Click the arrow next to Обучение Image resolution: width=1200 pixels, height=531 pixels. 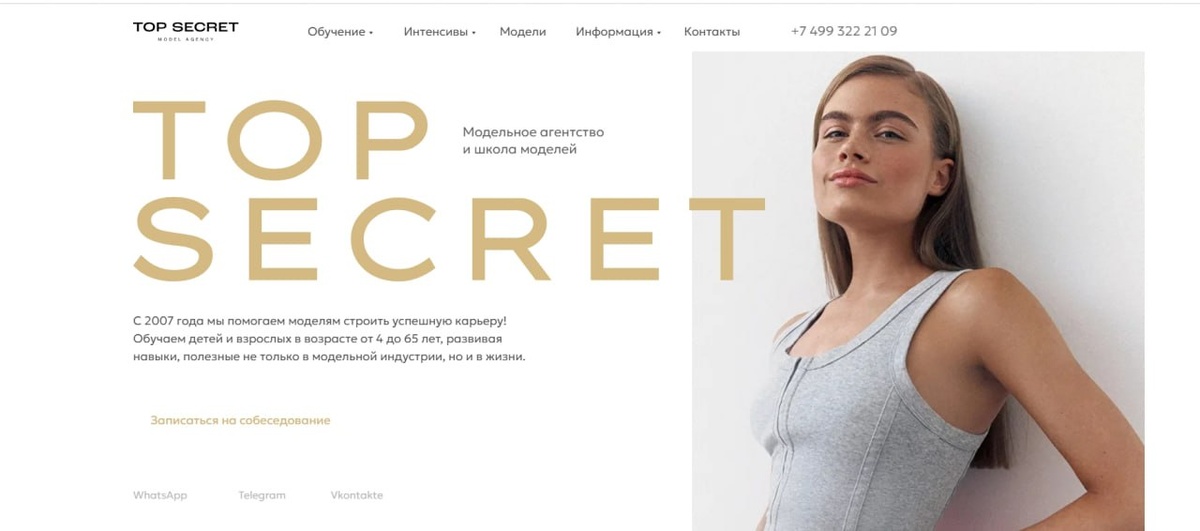(371, 33)
